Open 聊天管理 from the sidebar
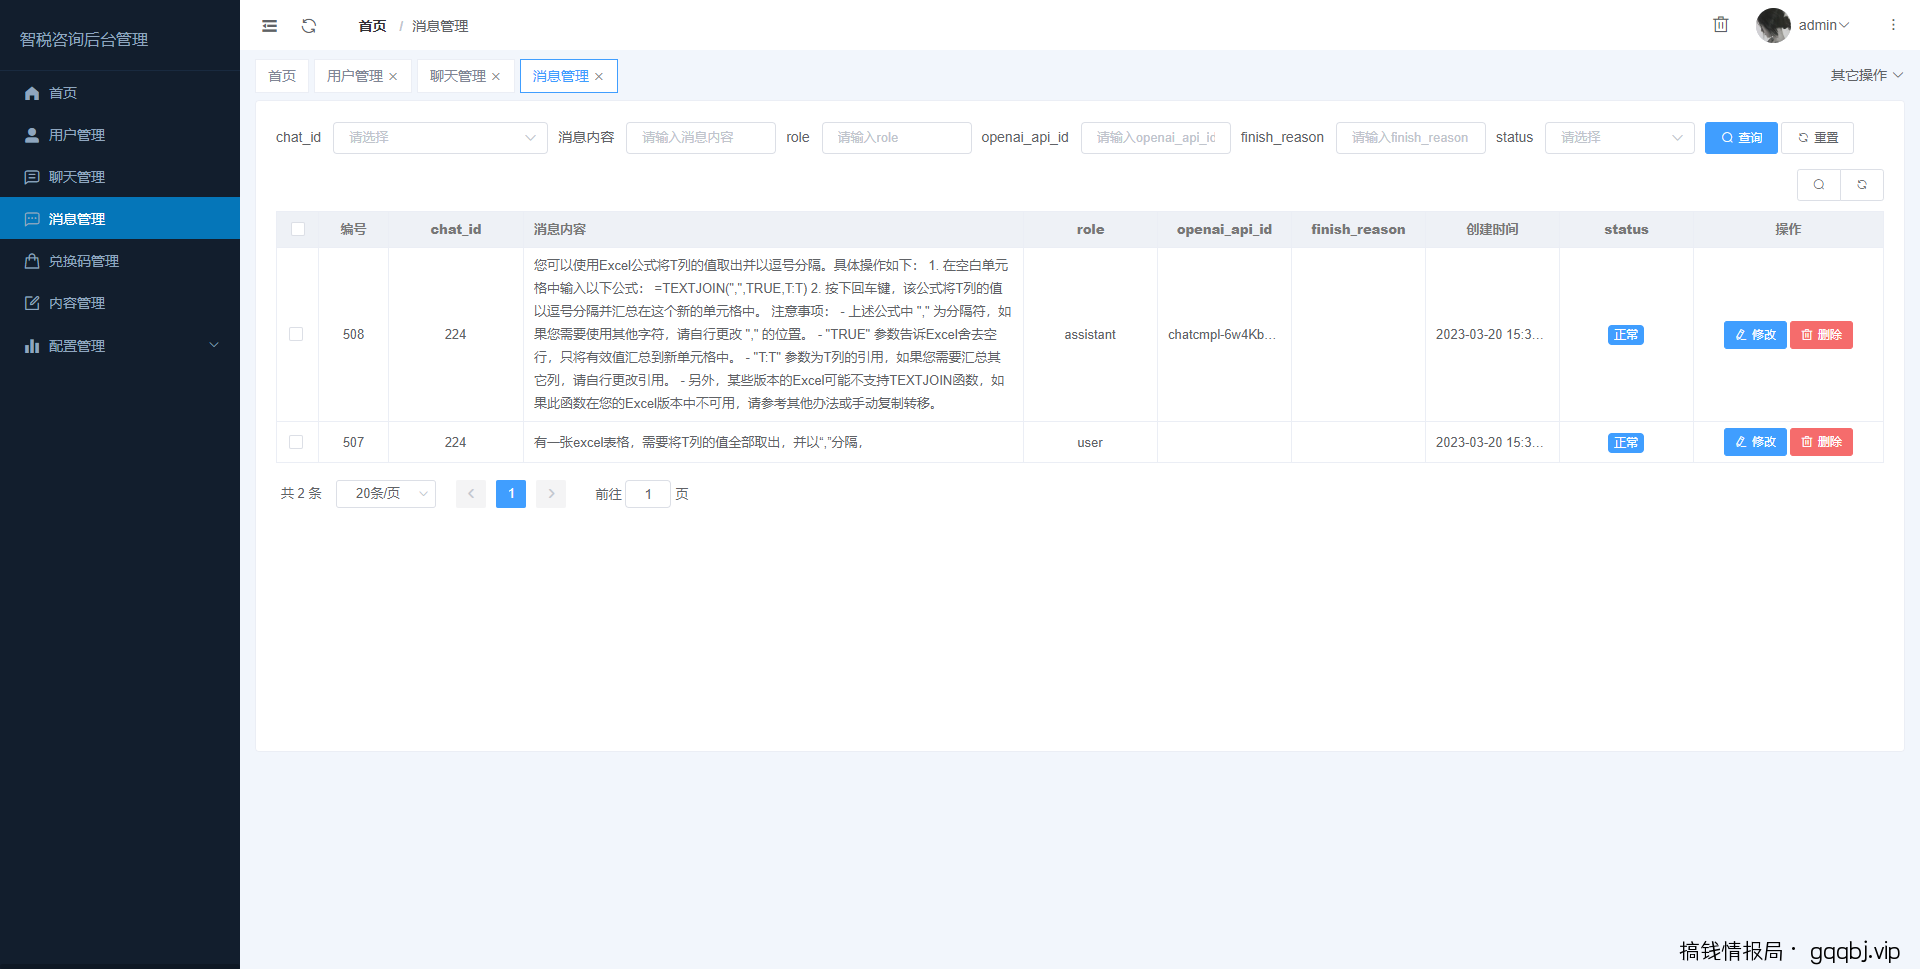 [x=77, y=176]
